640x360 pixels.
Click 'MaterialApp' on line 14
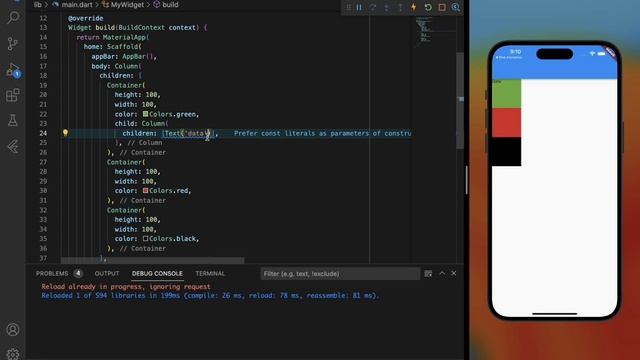(124, 37)
